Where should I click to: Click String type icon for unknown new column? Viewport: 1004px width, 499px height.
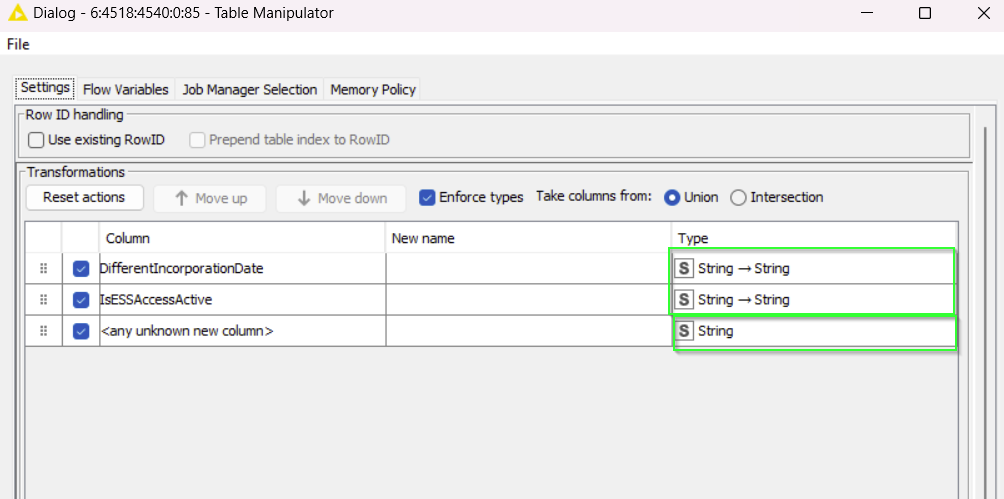click(684, 331)
